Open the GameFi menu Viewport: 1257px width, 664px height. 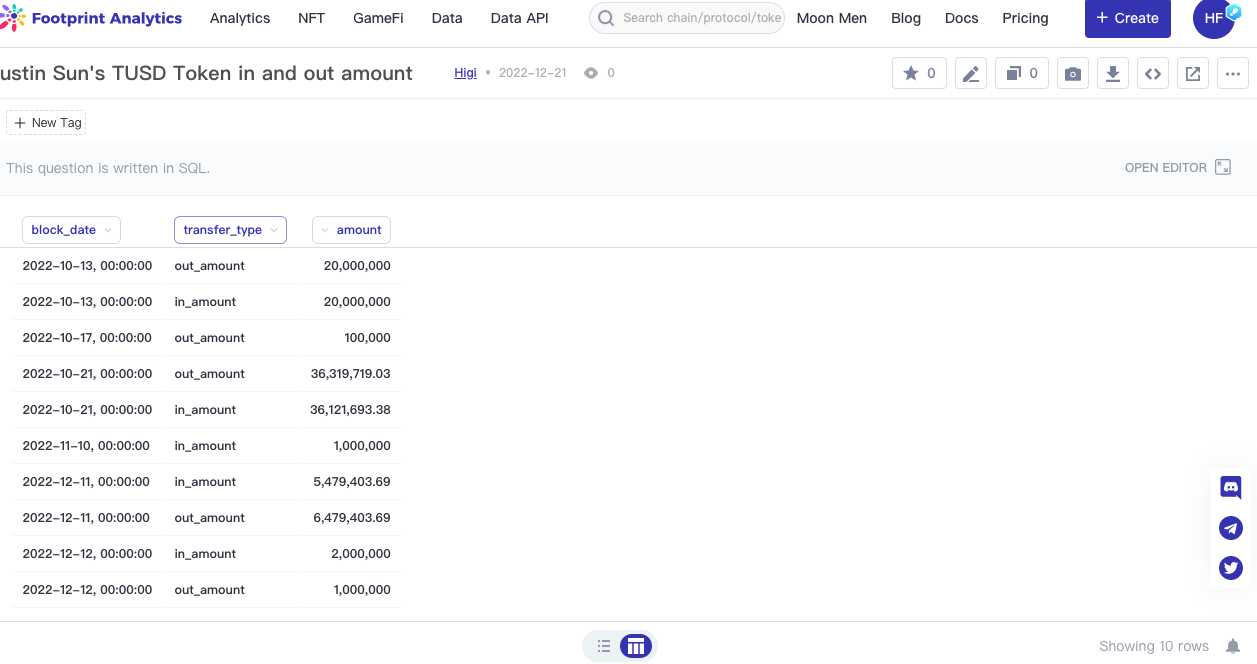[378, 18]
